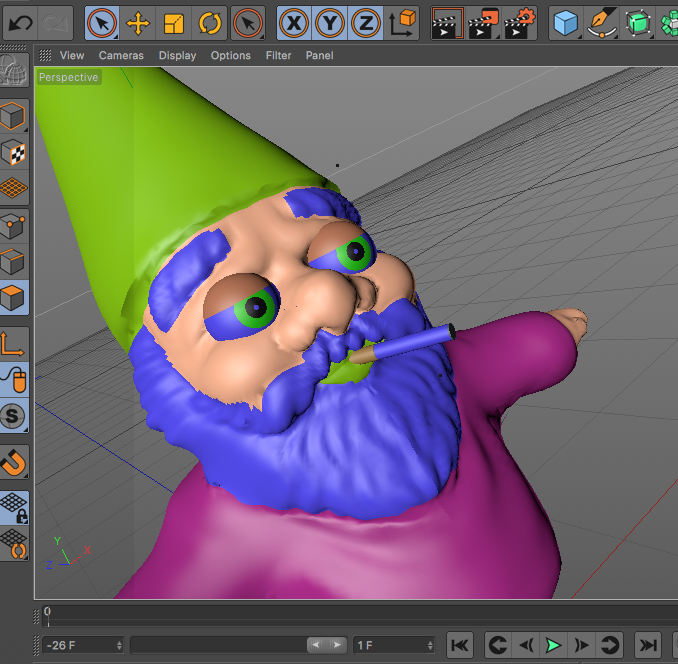The image size is (678, 664).
Task: Expand the Cube primitive object dropdown
Action: coord(567,22)
